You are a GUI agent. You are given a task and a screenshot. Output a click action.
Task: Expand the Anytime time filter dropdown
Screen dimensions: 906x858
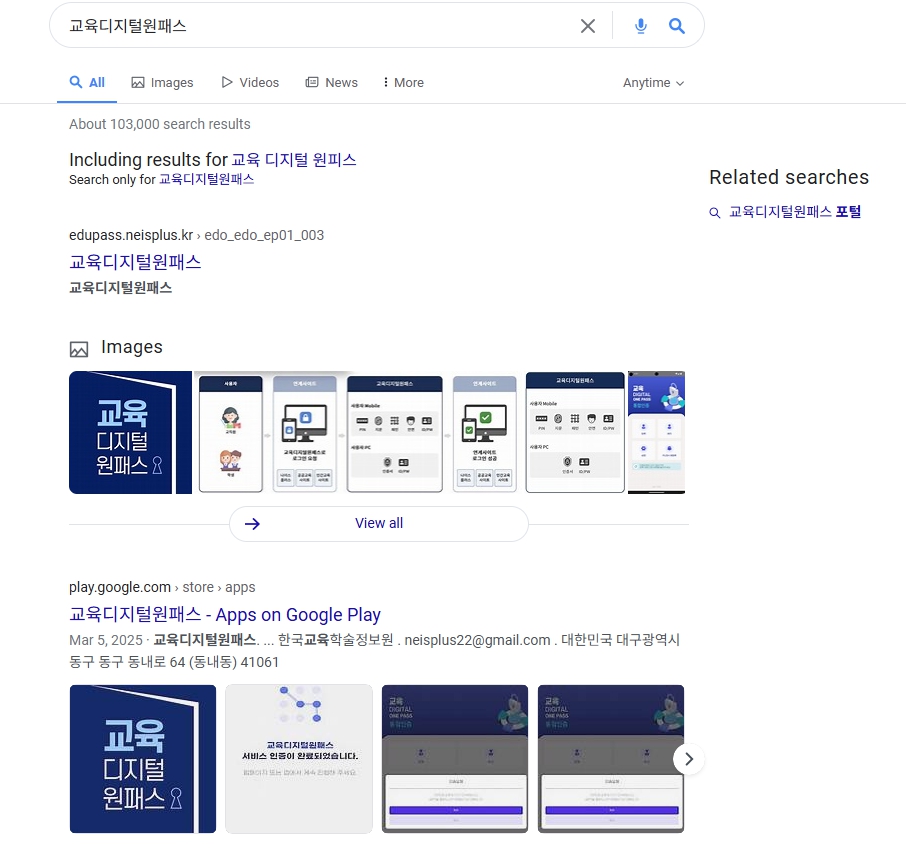653,83
